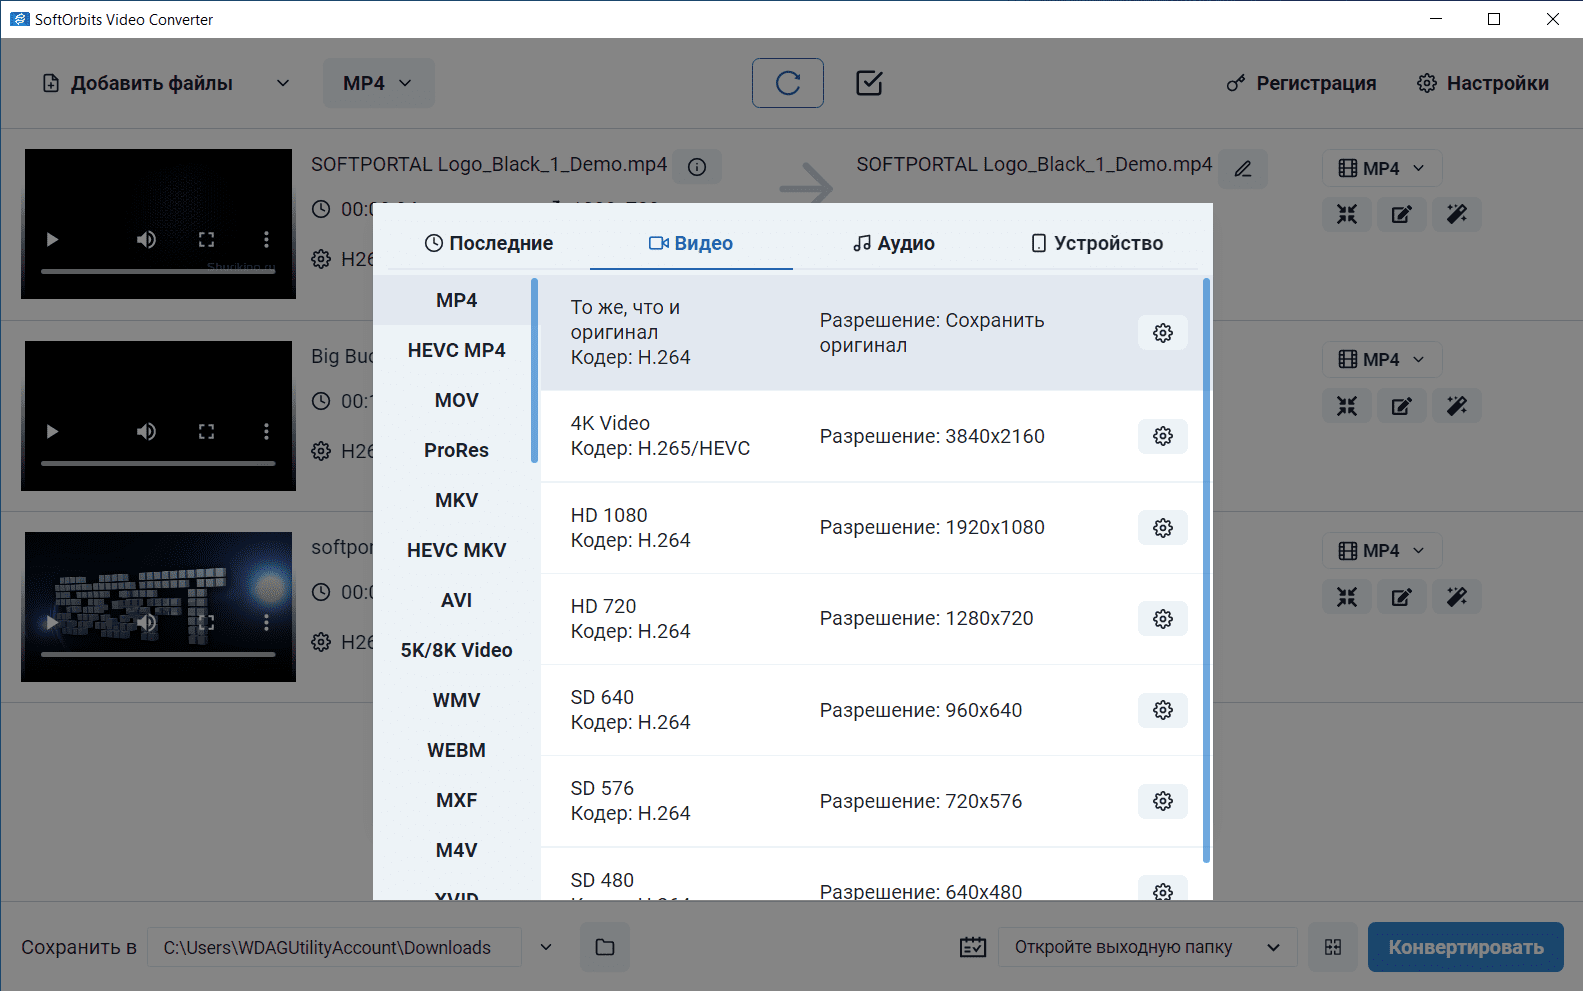Open MP4 format dropdown for second video
The image size is (1583, 991).
(x=1382, y=359)
